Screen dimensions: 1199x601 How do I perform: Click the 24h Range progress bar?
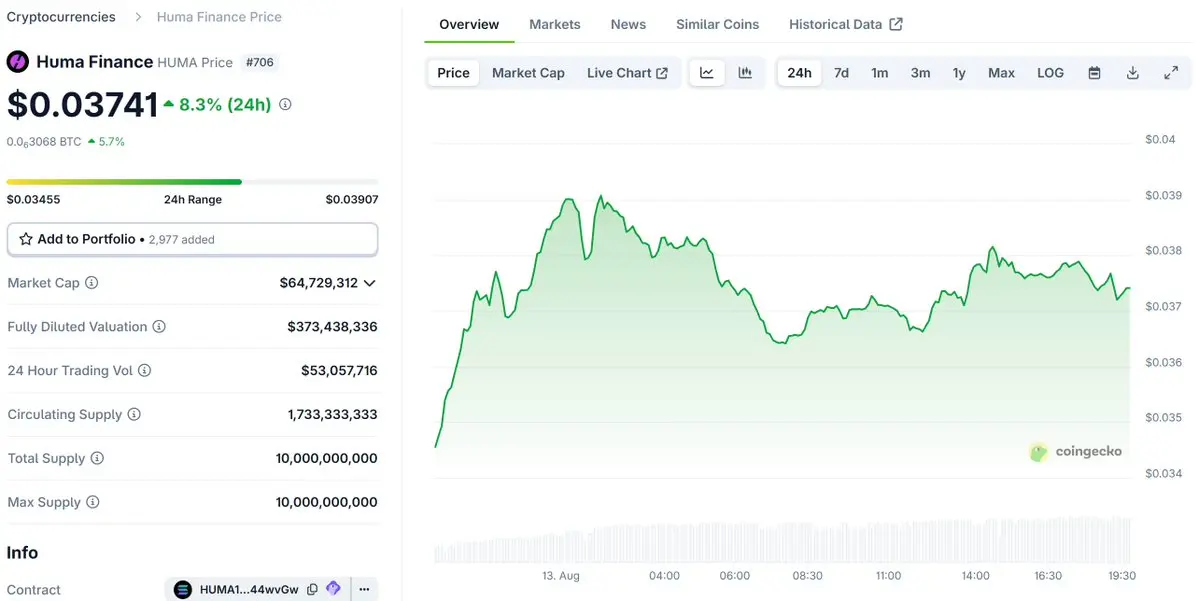(193, 182)
